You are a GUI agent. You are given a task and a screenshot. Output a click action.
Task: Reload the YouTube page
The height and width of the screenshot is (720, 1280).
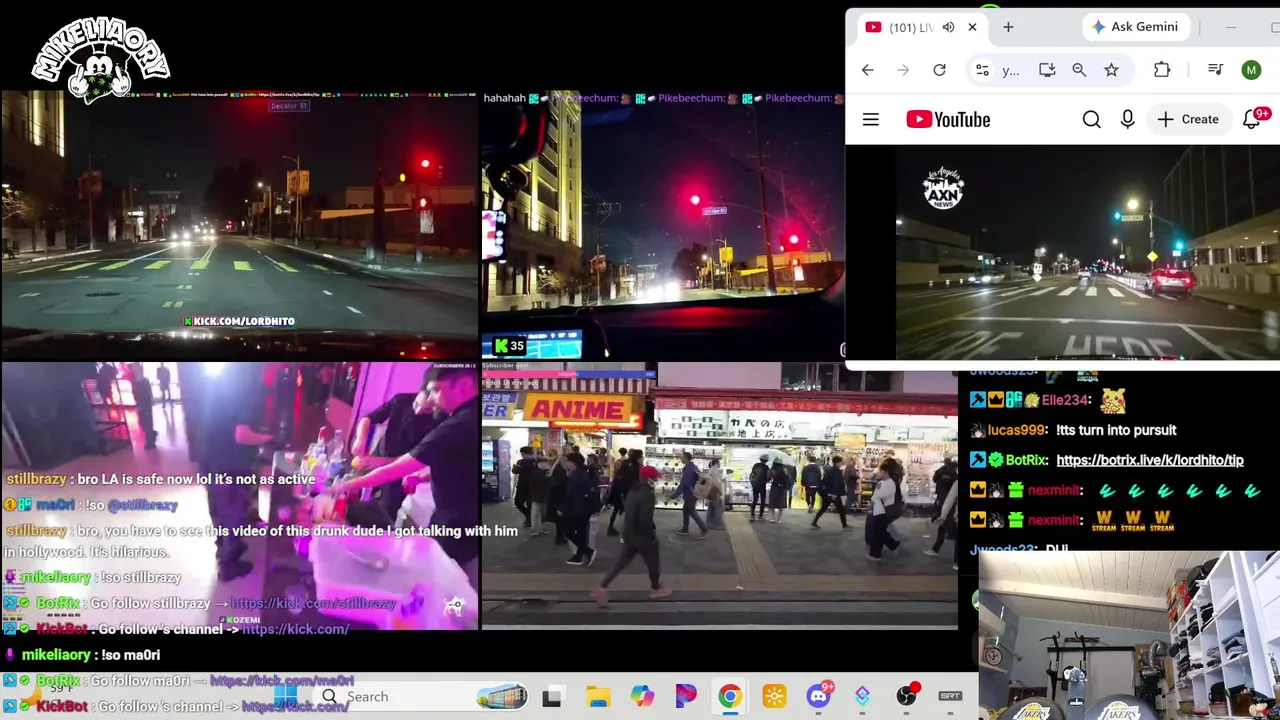point(939,70)
